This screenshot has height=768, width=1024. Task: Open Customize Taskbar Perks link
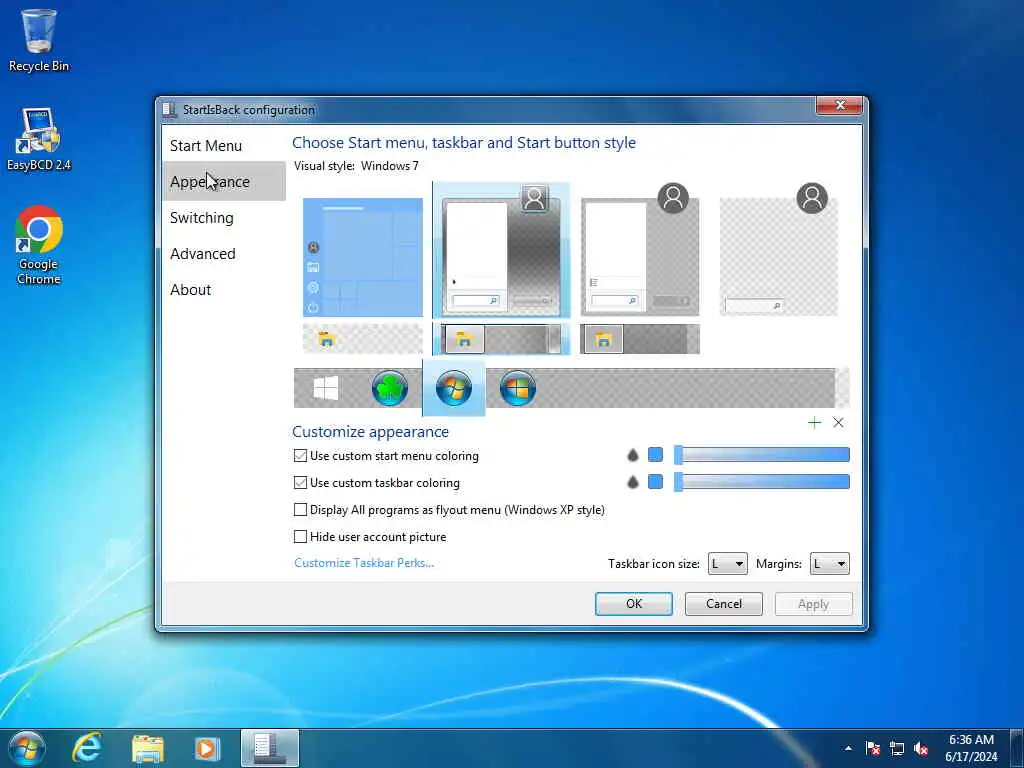click(364, 563)
